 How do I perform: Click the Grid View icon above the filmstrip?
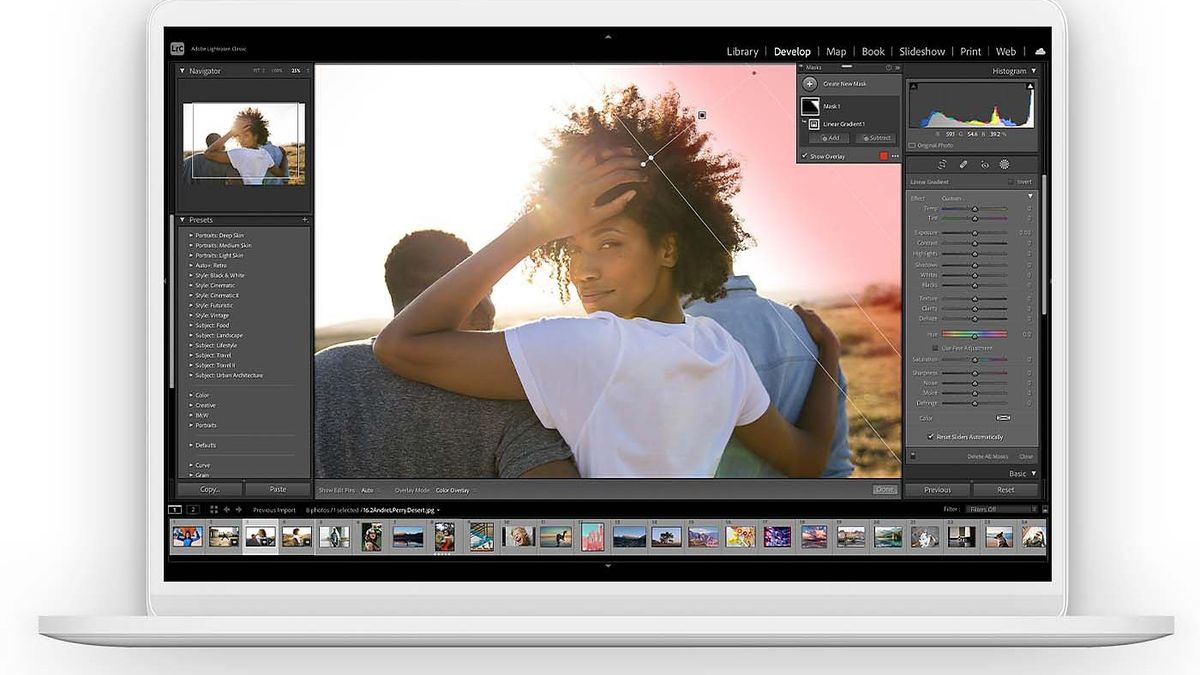point(214,509)
